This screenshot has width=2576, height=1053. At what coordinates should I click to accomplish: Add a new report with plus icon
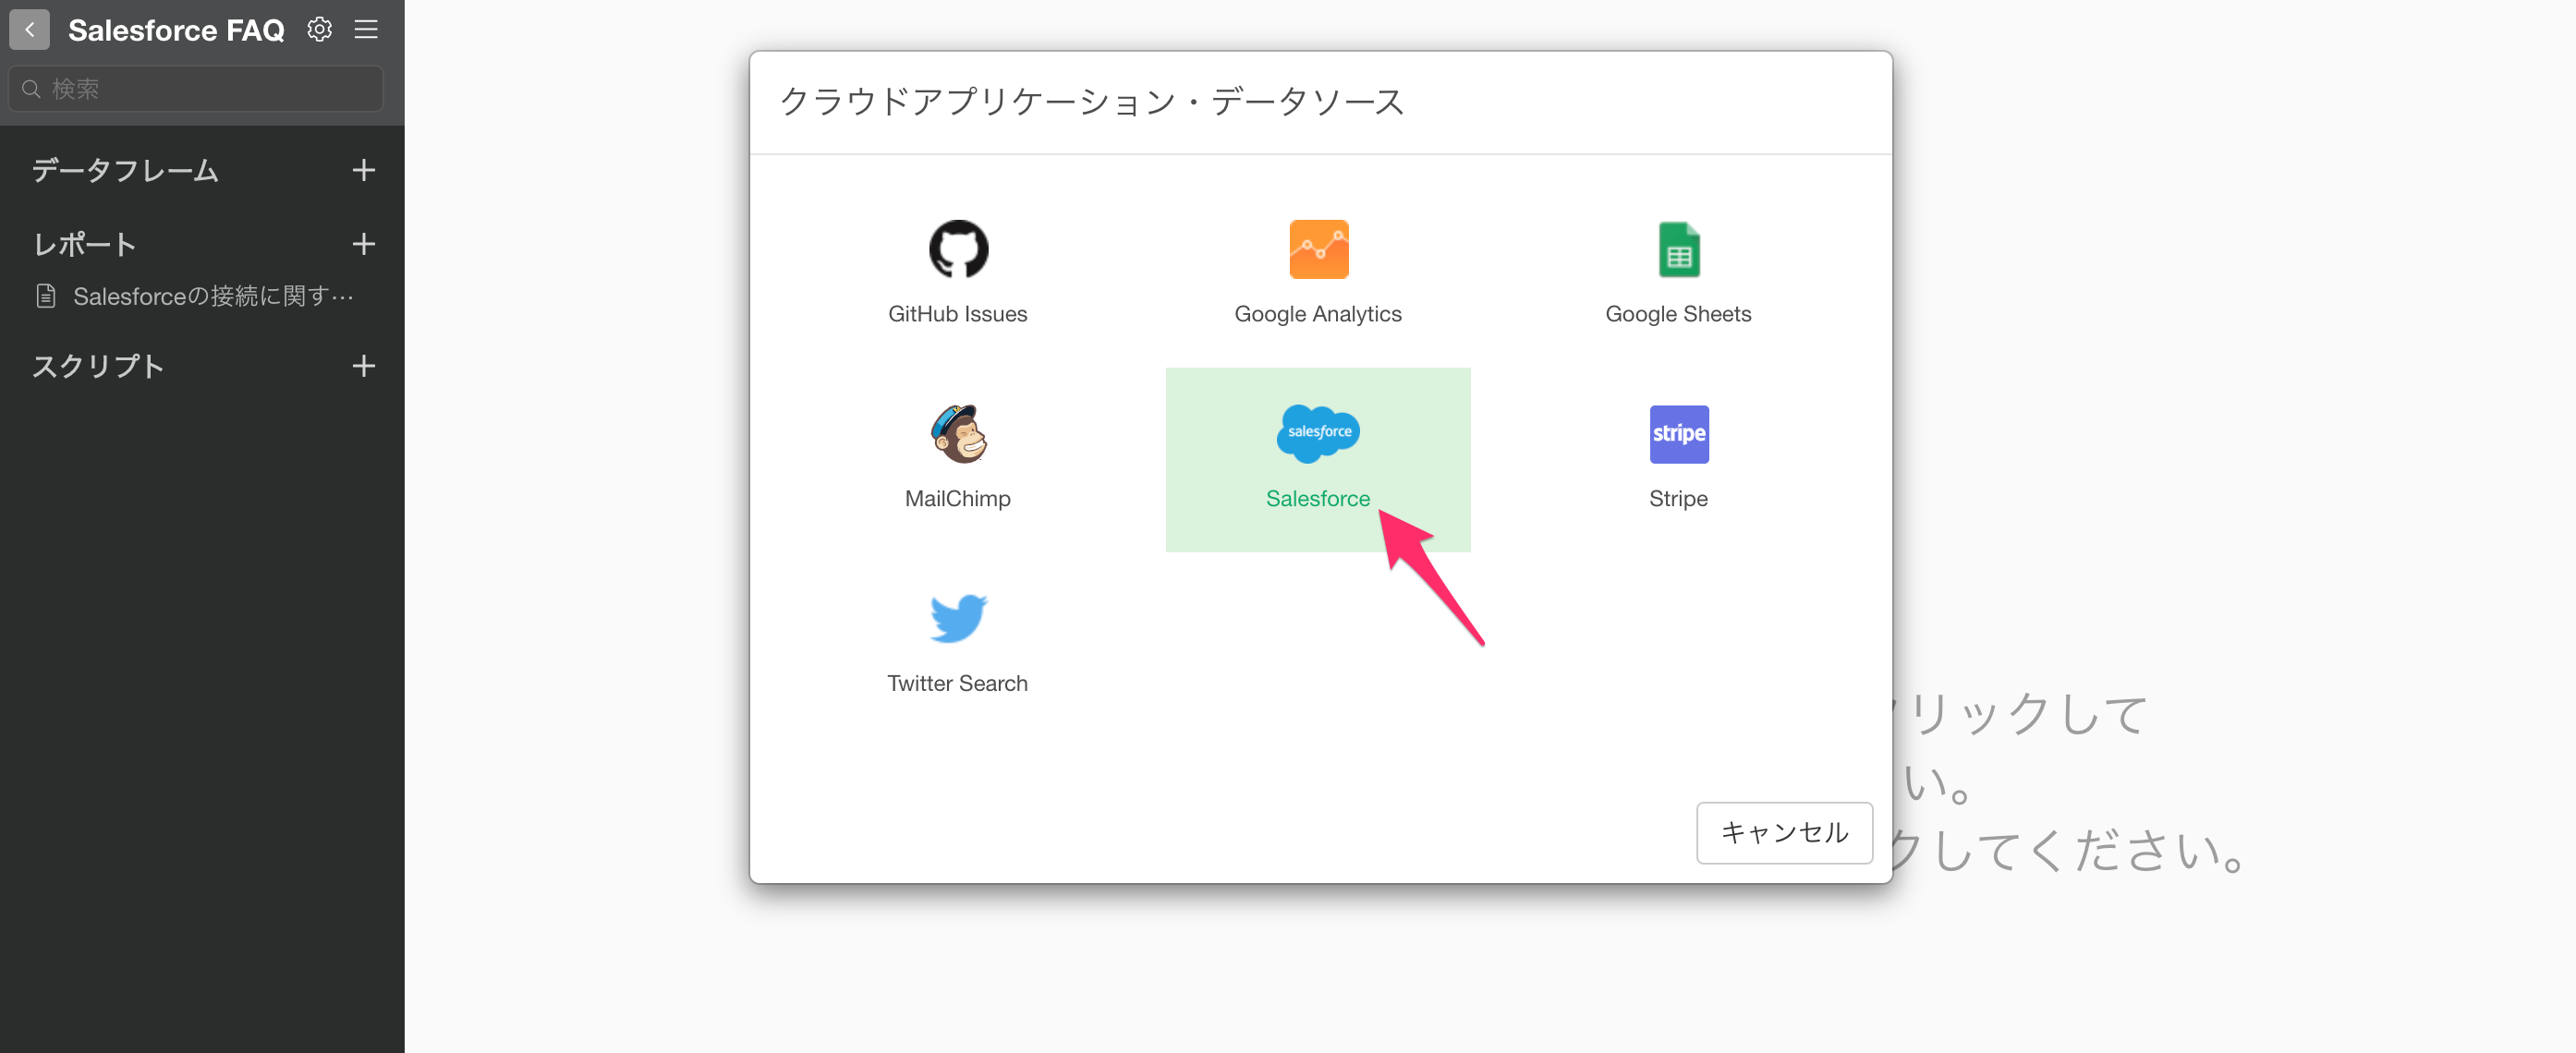point(364,244)
